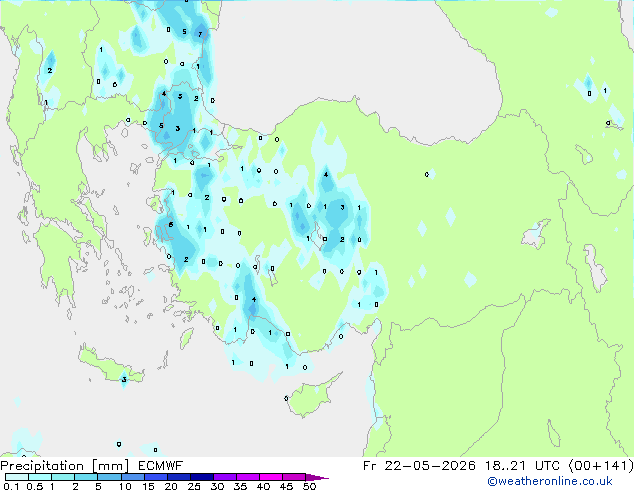Select the 20–25 mm dark blue legend swatch
634x490 pixels.
pyautogui.click(x=179, y=477)
